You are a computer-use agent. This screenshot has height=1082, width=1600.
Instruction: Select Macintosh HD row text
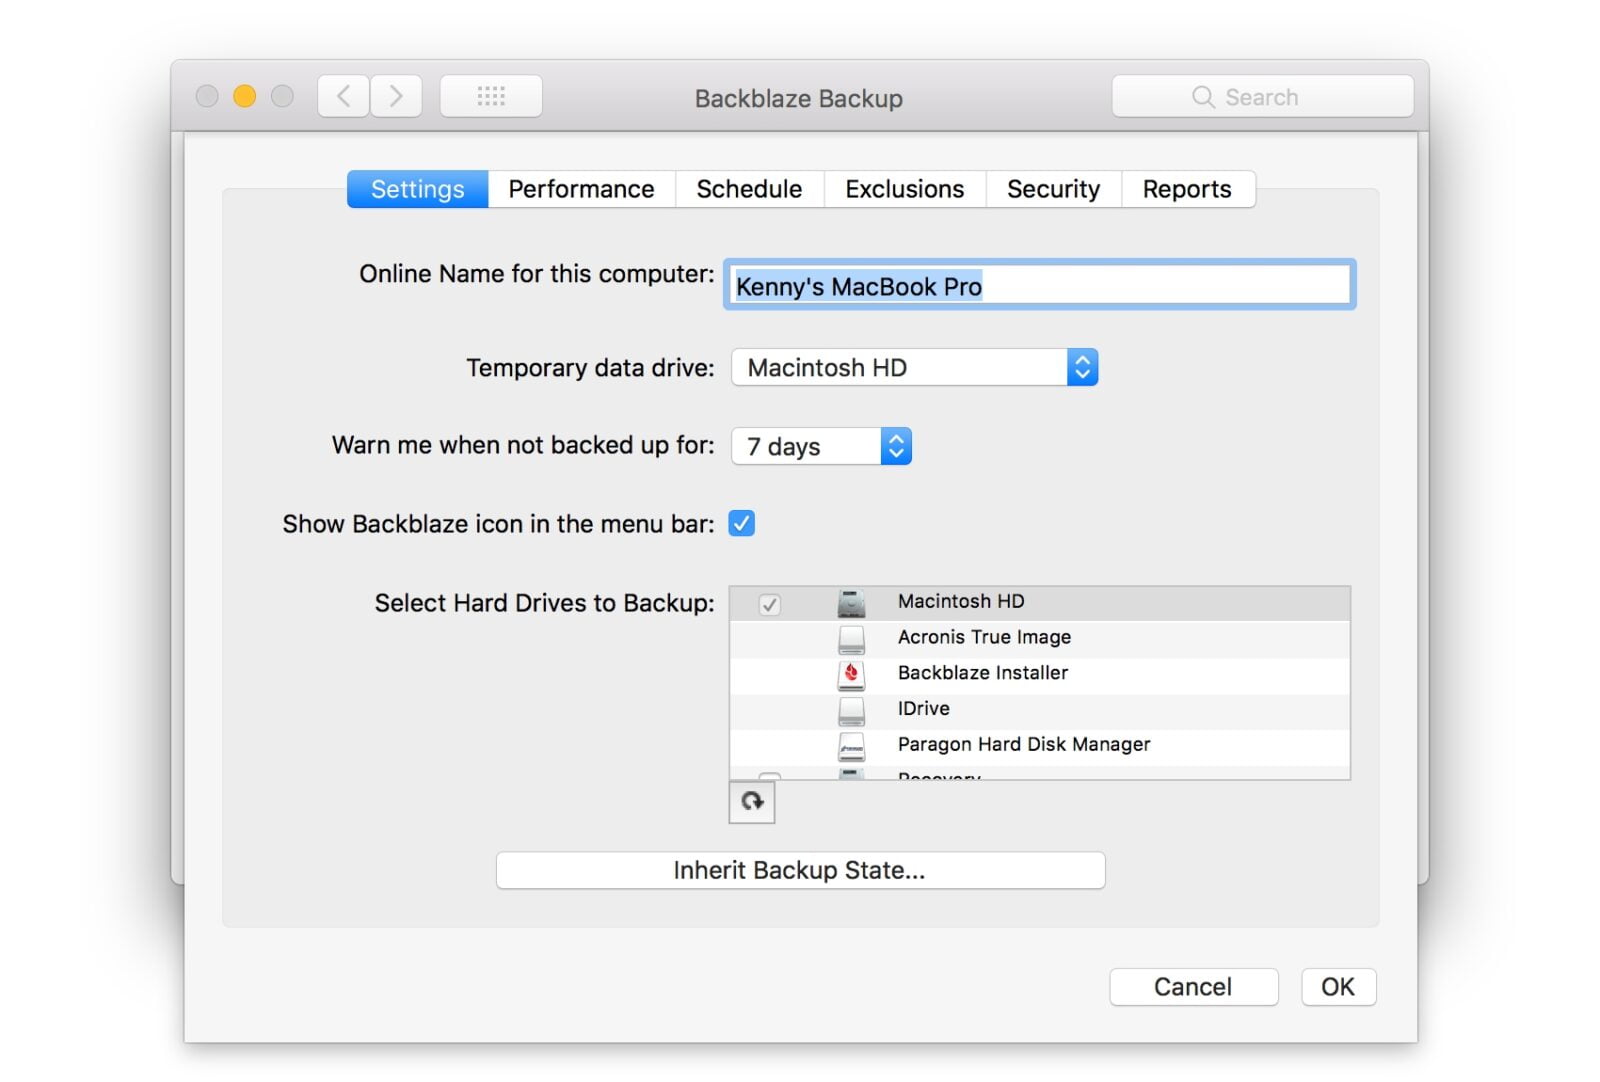pos(961,601)
